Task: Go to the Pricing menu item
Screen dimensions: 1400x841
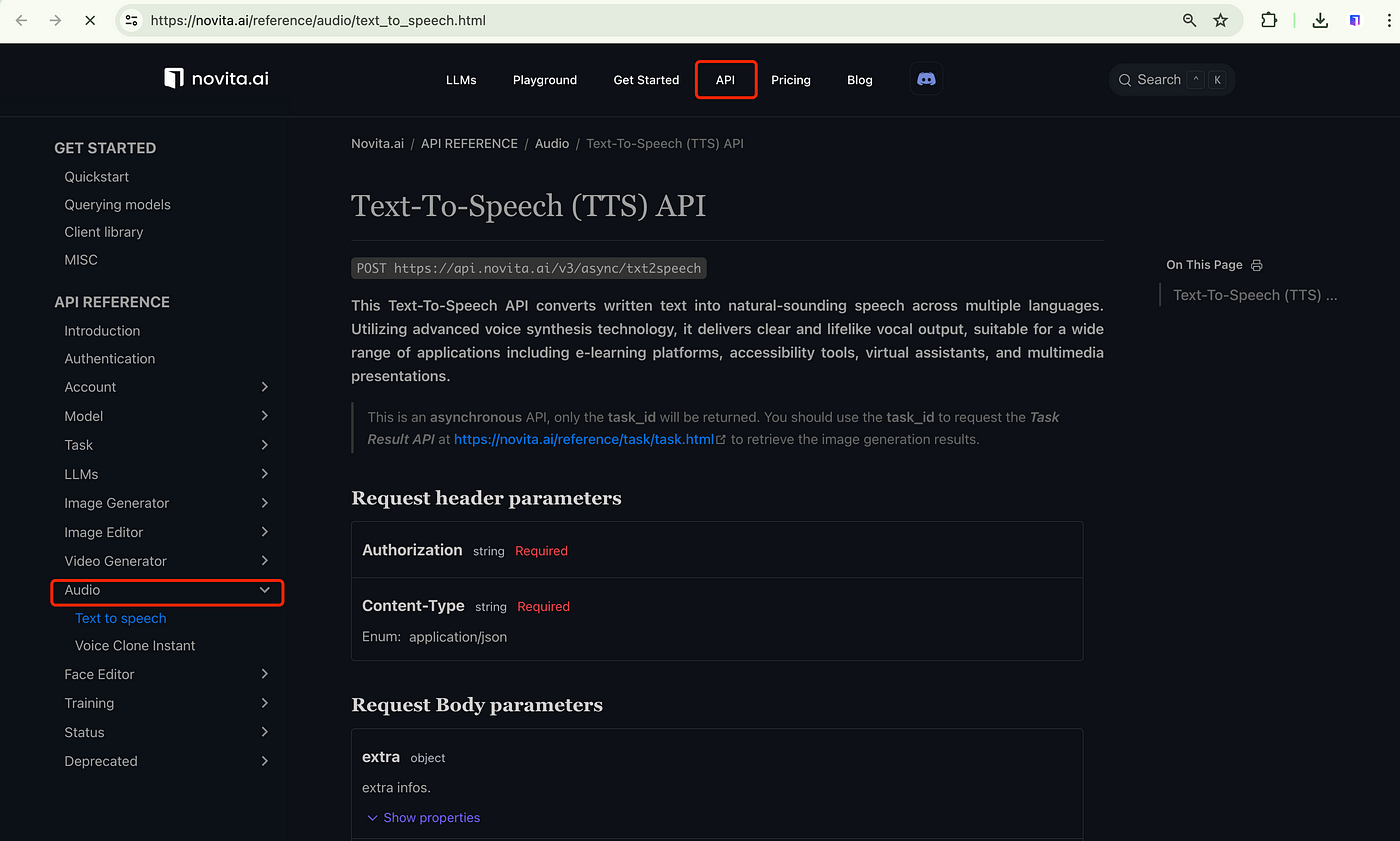Action: coord(790,80)
